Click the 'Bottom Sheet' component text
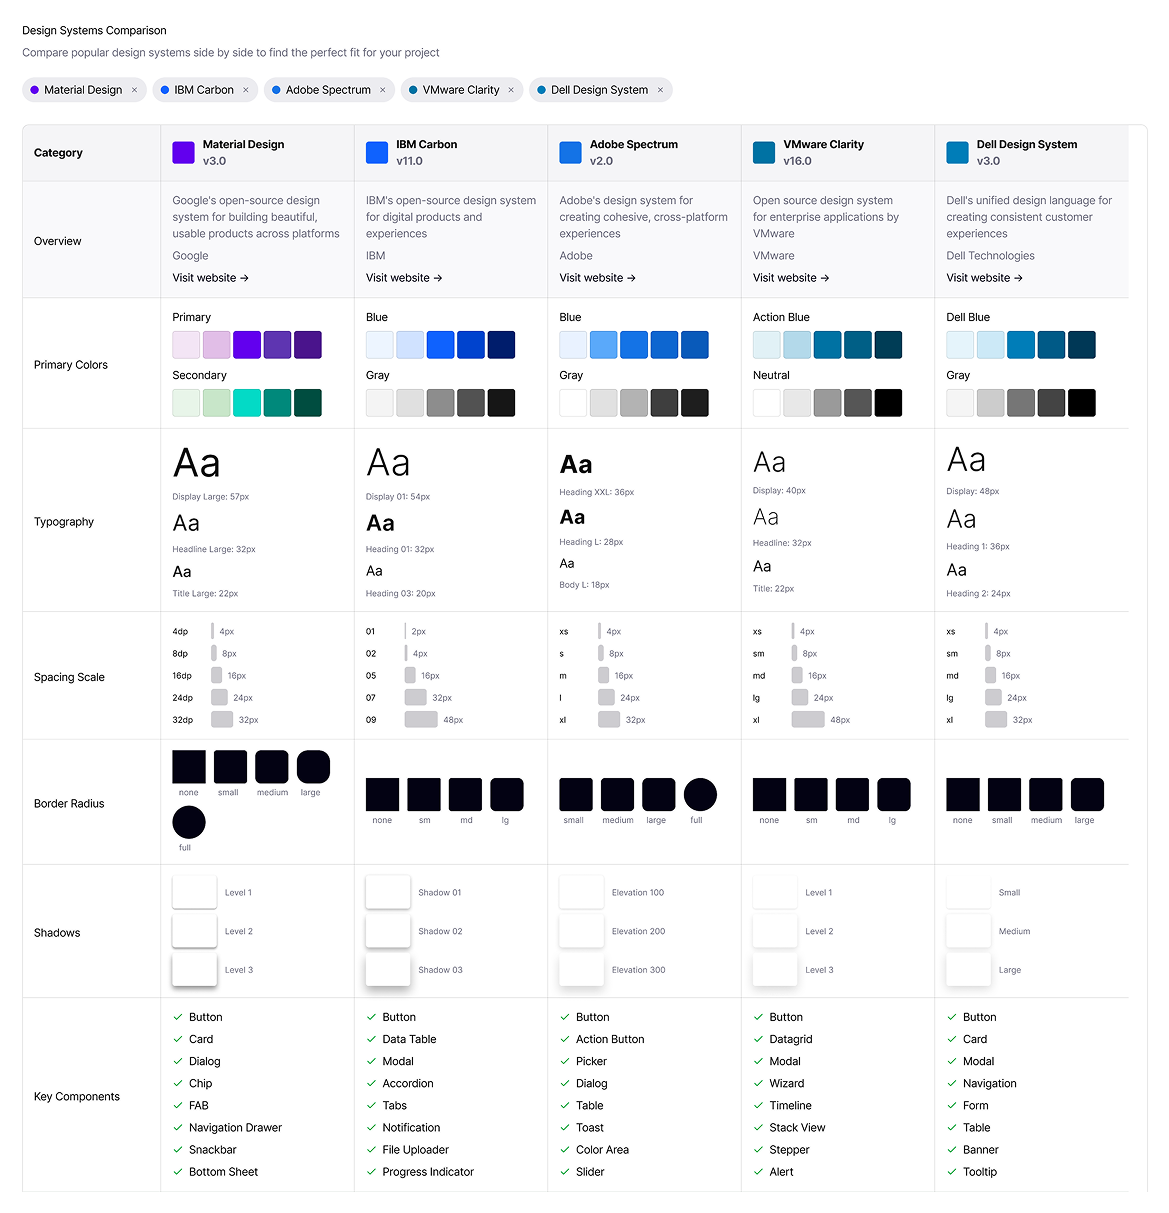Viewport: 1169px width, 1213px height. [x=223, y=1172]
